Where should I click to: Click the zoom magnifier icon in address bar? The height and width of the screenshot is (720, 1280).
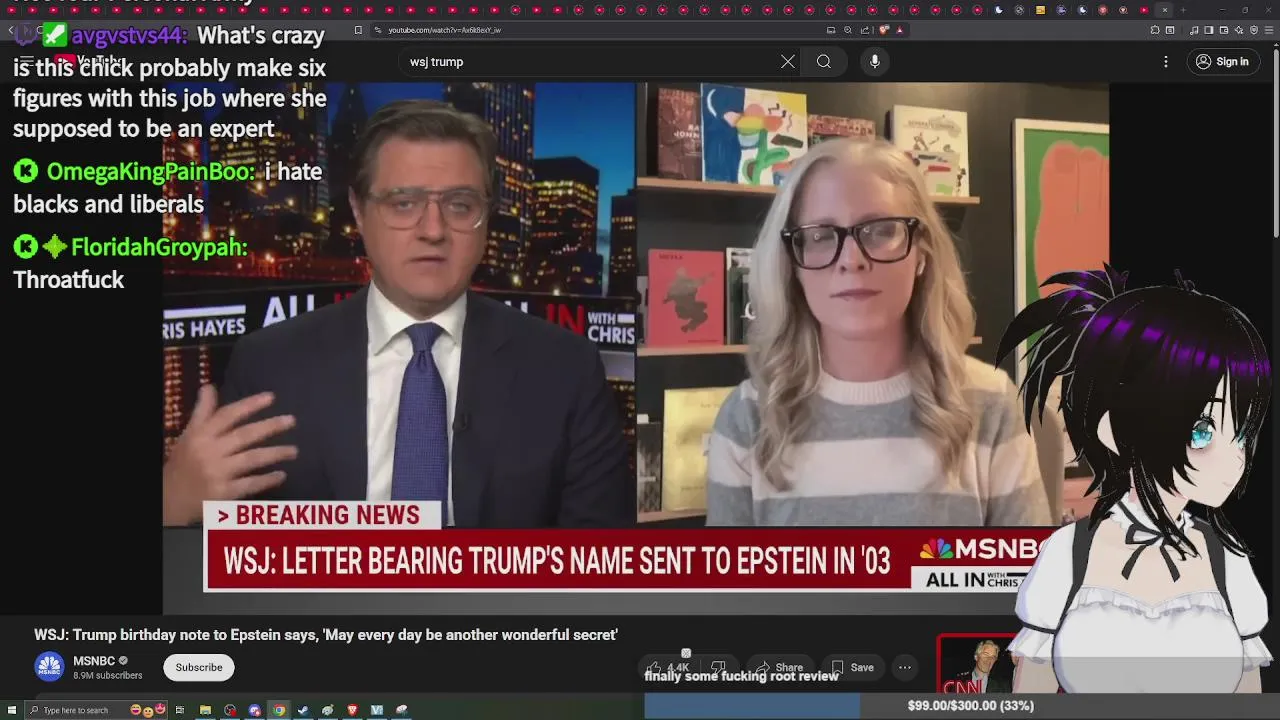[x=848, y=30]
